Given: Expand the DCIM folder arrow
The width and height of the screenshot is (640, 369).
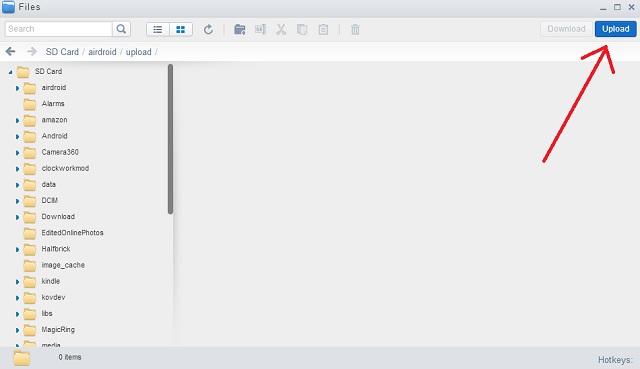Looking at the screenshot, I should coord(18,201).
